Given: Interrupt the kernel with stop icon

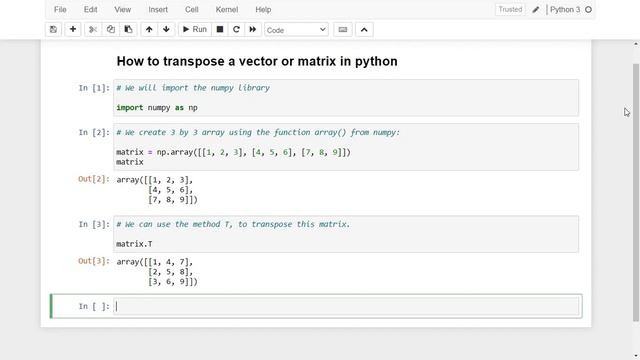Looking at the screenshot, I should [220, 29].
